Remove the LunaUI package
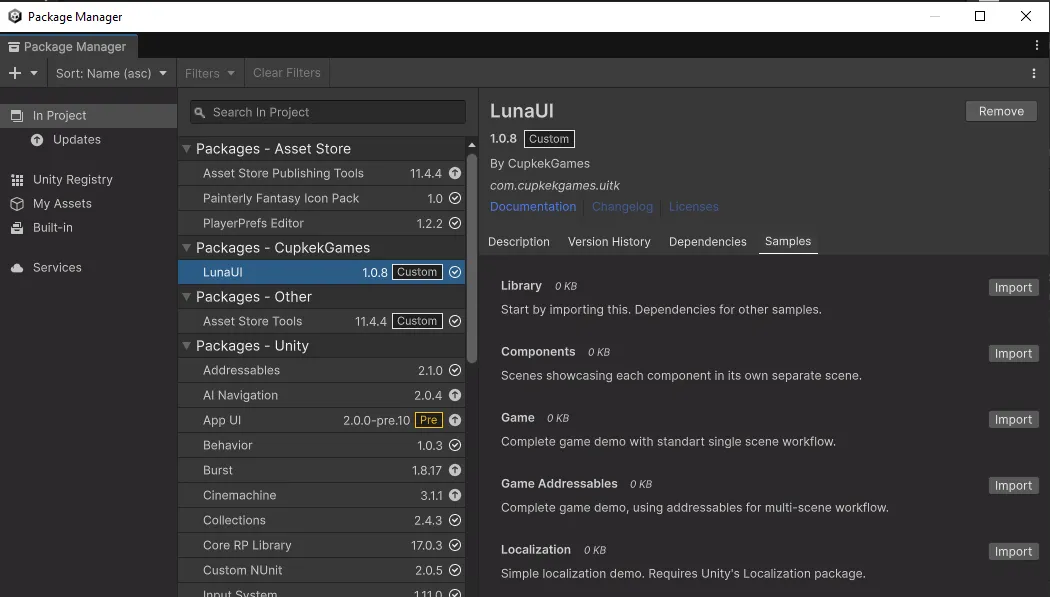Image resolution: width=1050 pixels, height=597 pixels. coord(1000,111)
